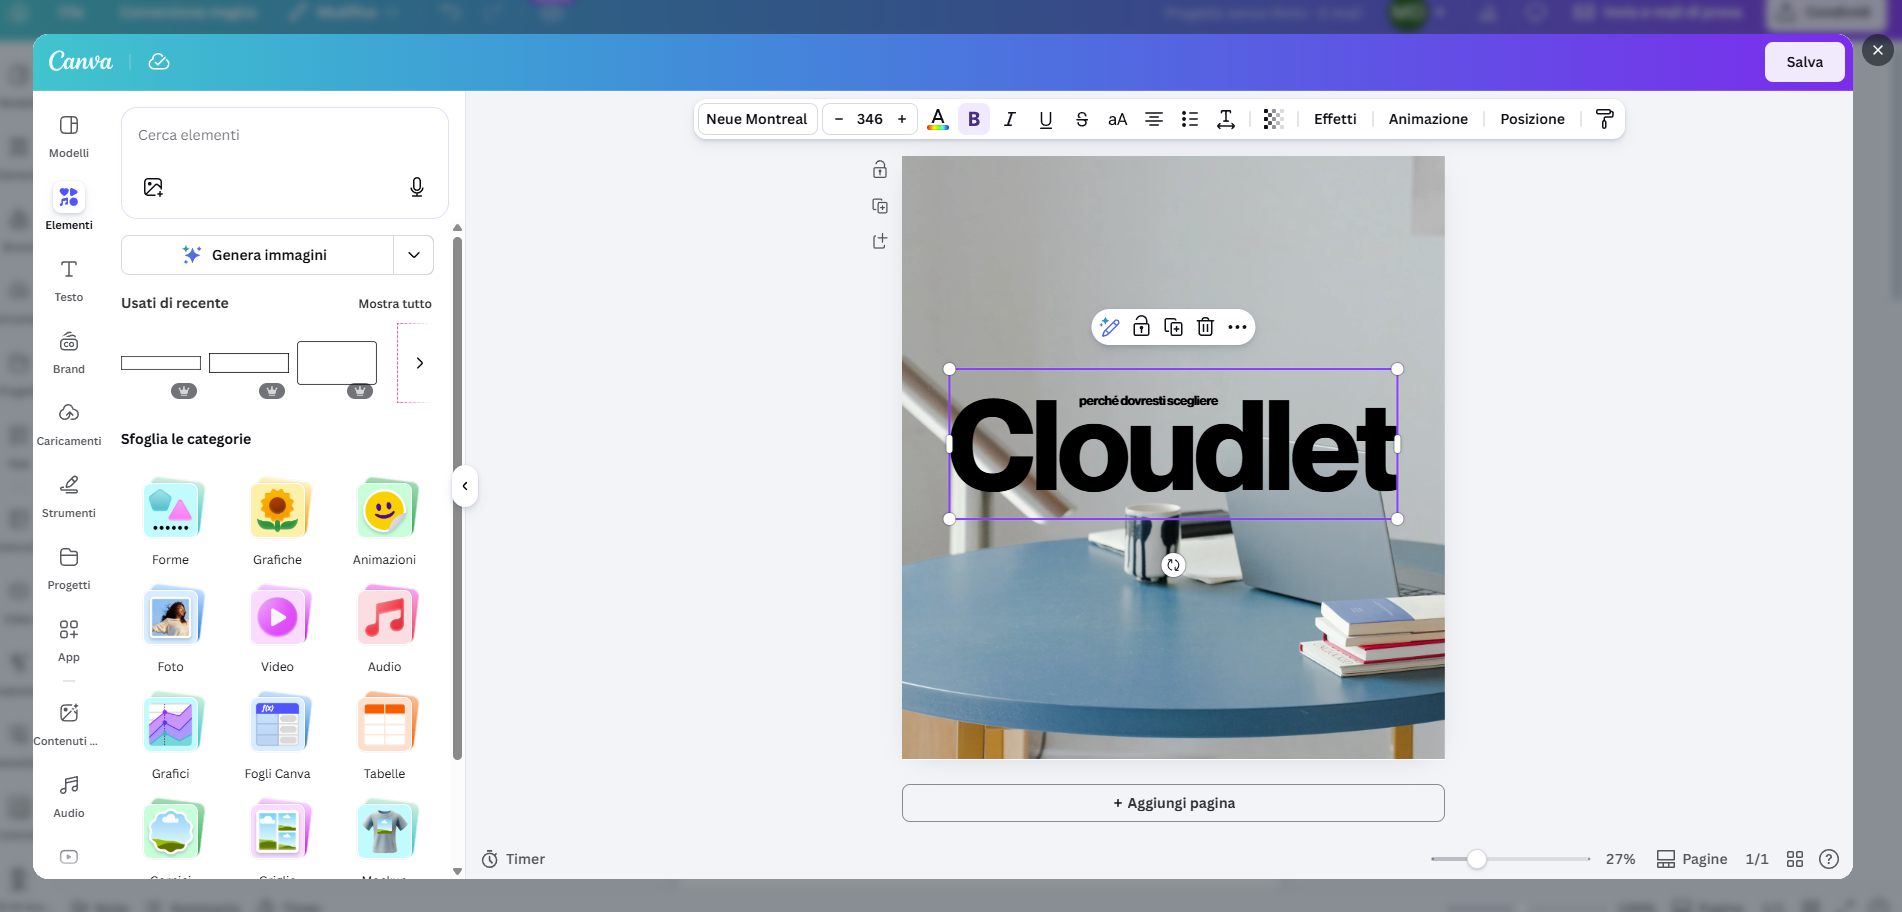
Task: Open more options on floating toolbar
Action: (x=1238, y=327)
